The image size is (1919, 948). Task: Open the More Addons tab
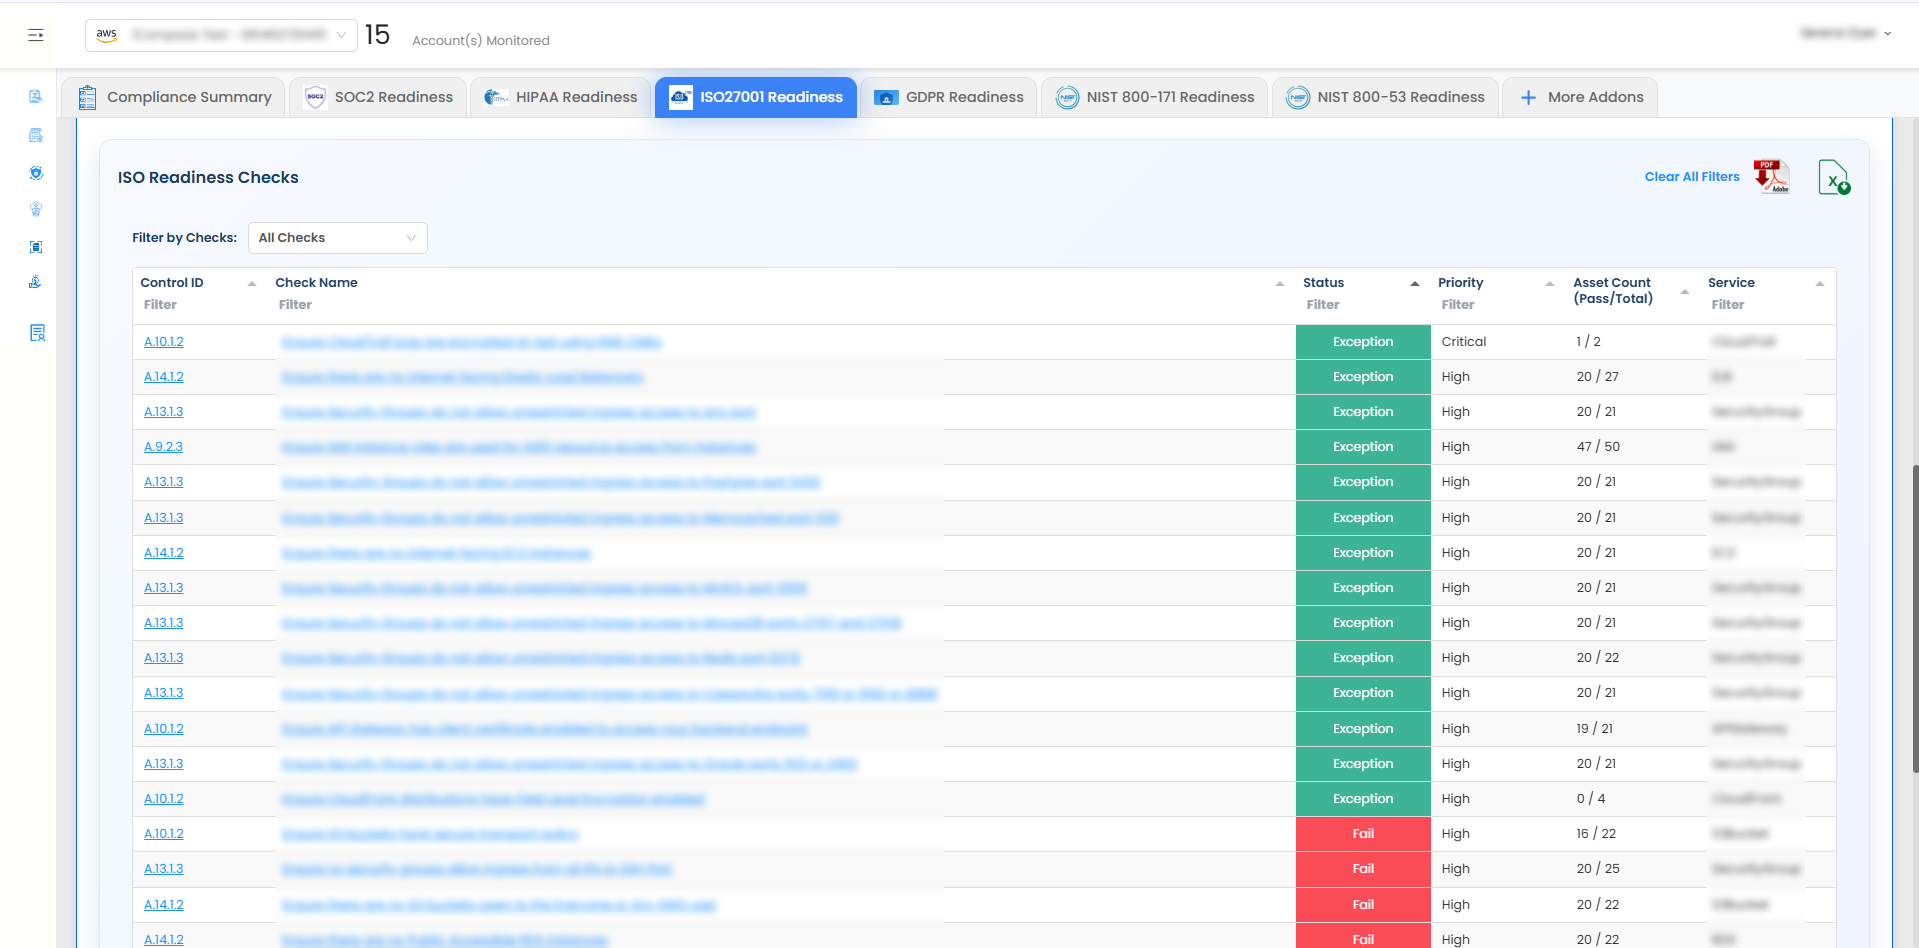pyautogui.click(x=1580, y=96)
